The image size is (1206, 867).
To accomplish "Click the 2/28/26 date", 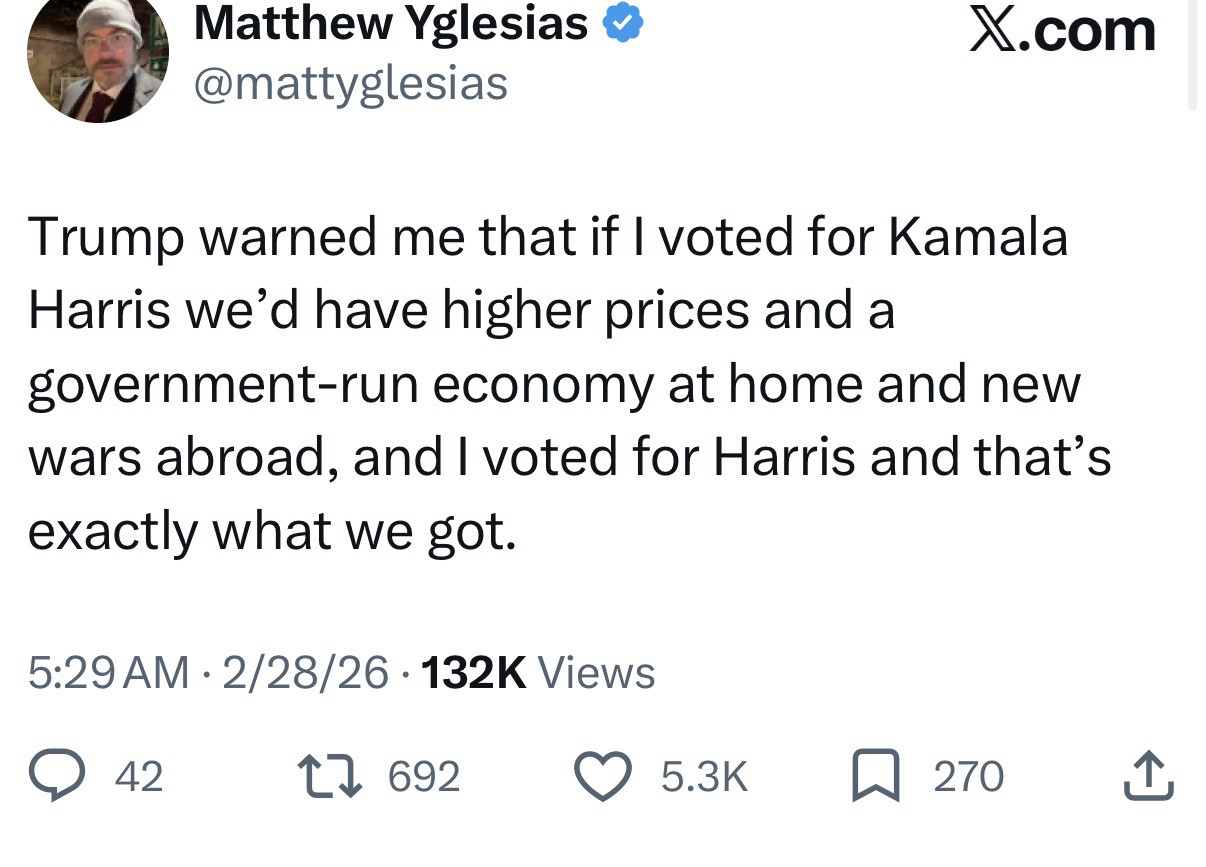I will [305, 672].
